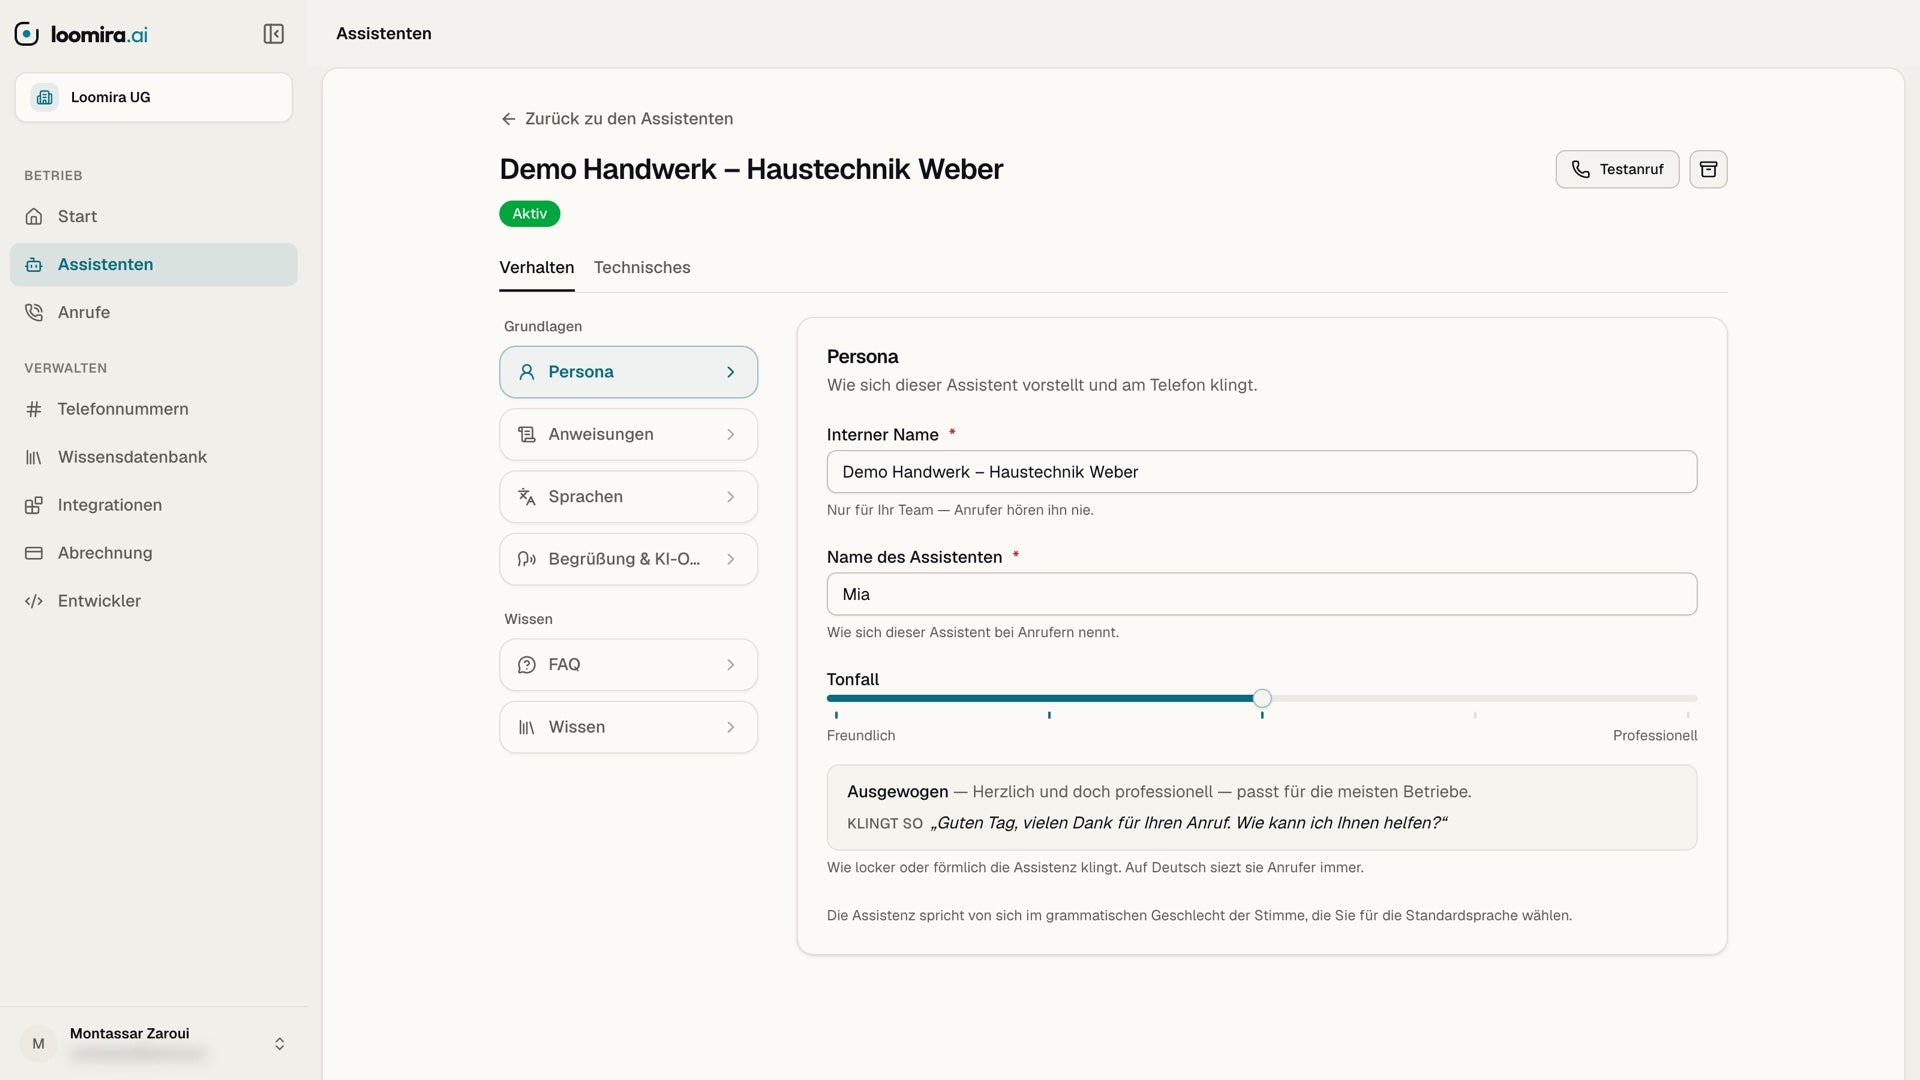Viewport: 1920px width, 1080px height.
Task: Click the Assistenten robot icon
Action: pyautogui.click(x=34, y=264)
